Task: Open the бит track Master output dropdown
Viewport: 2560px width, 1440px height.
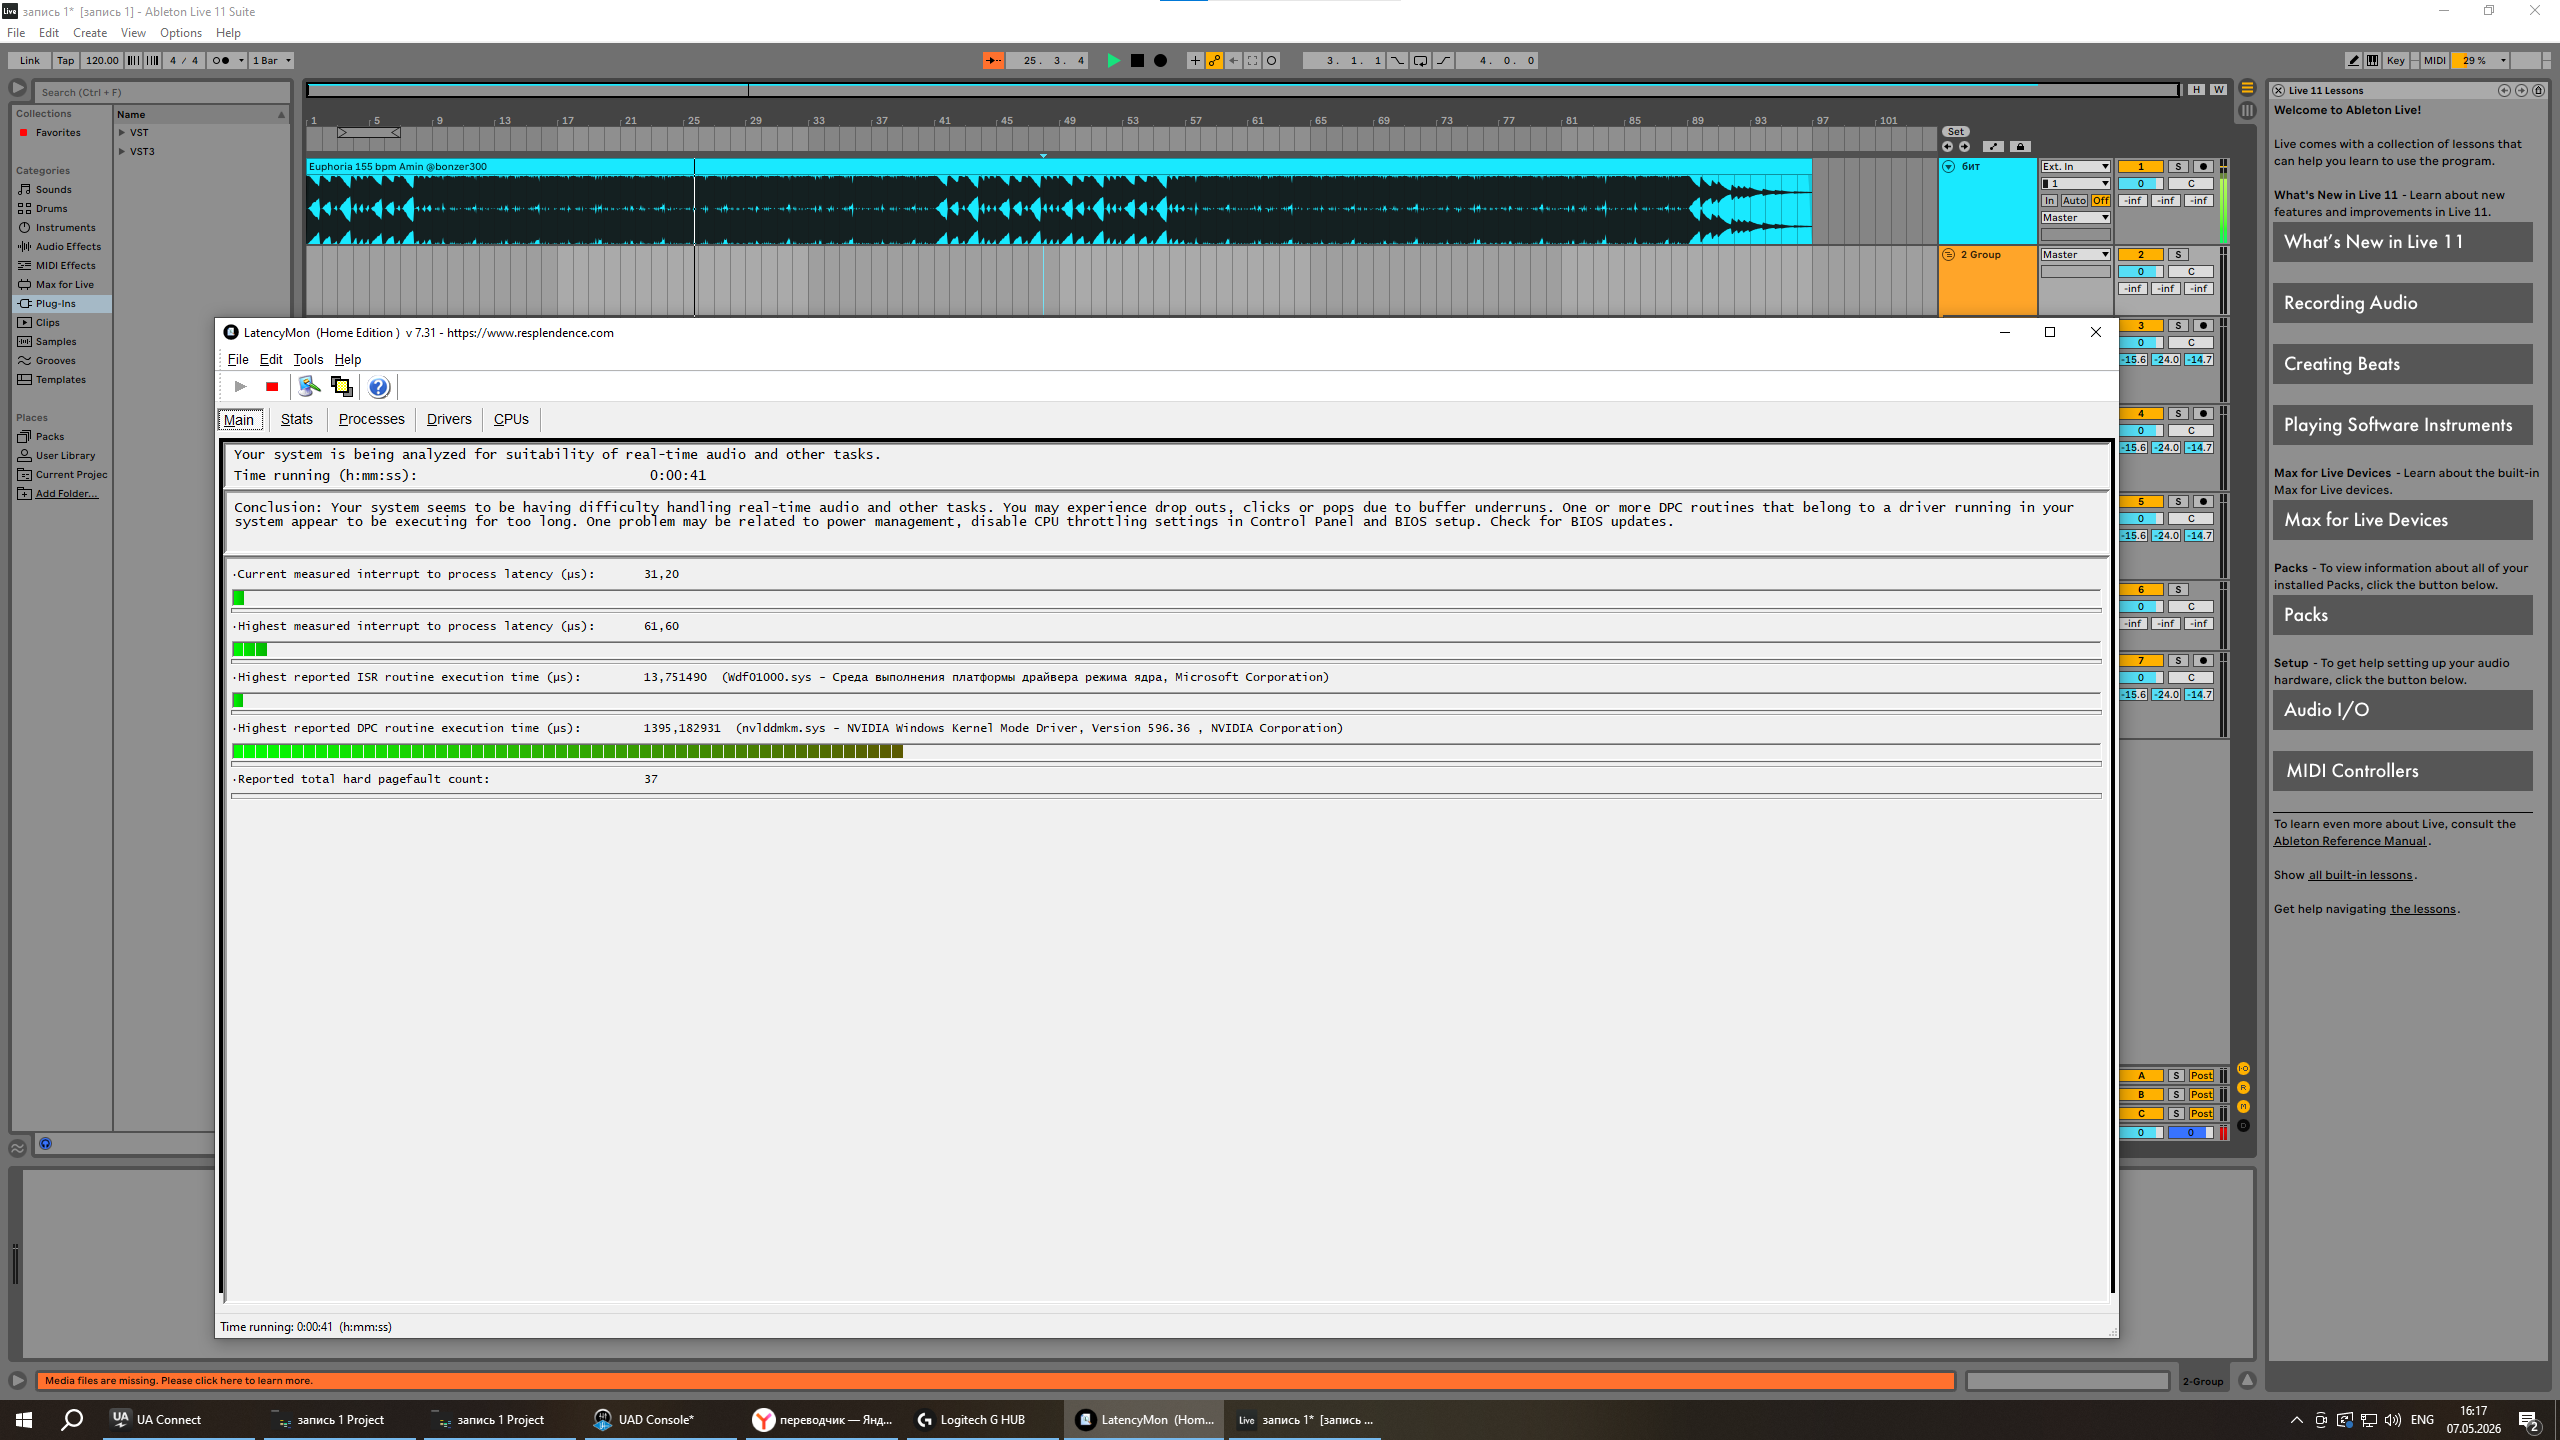Action: [x=2075, y=218]
